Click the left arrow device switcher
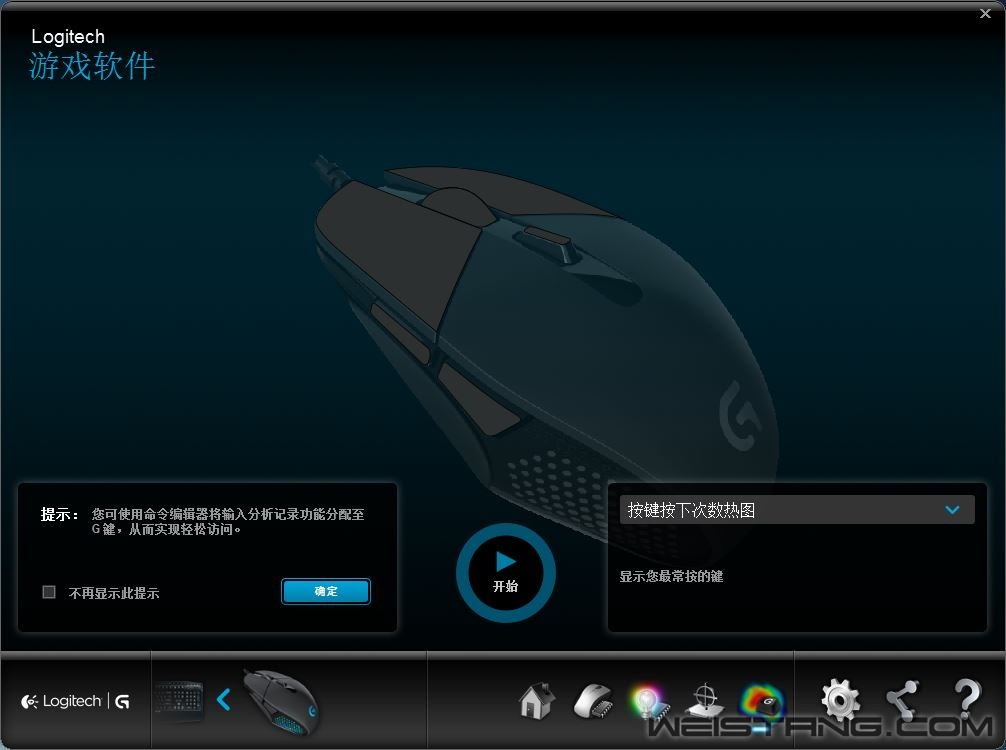The image size is (1006, 750). tap(223, 699)
